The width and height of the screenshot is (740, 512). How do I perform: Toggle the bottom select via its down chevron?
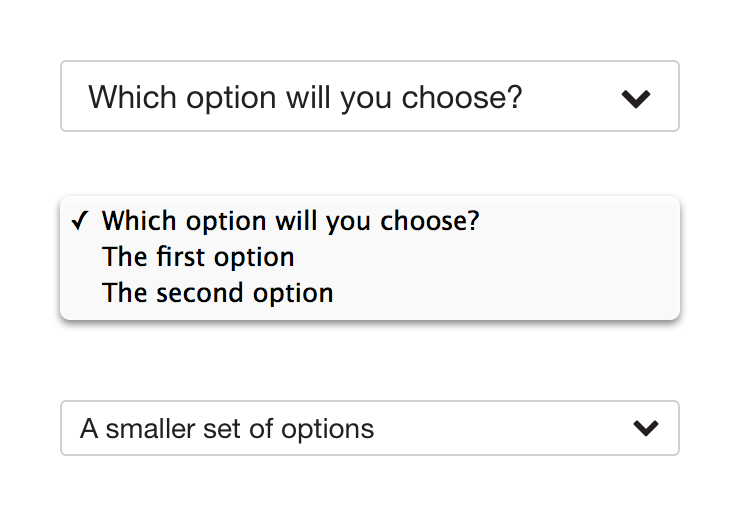point(646,428)
